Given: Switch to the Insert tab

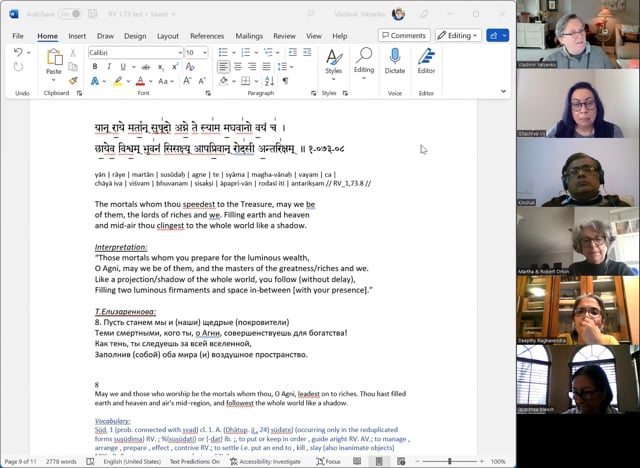Looking at the screenshot, I should coord(77,36).
